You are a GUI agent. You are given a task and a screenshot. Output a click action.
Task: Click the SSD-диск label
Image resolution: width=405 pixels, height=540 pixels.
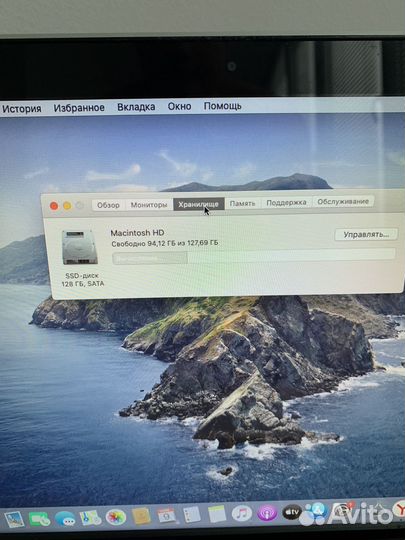click(82, 276)
